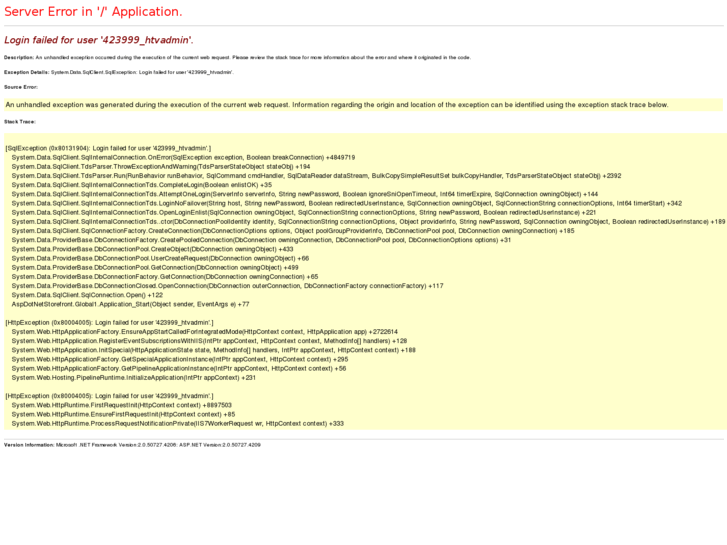Click the 'CreatePooledConnection' stack line
Viewport: 727px width, 545px height.
click(x=261, y=240)
